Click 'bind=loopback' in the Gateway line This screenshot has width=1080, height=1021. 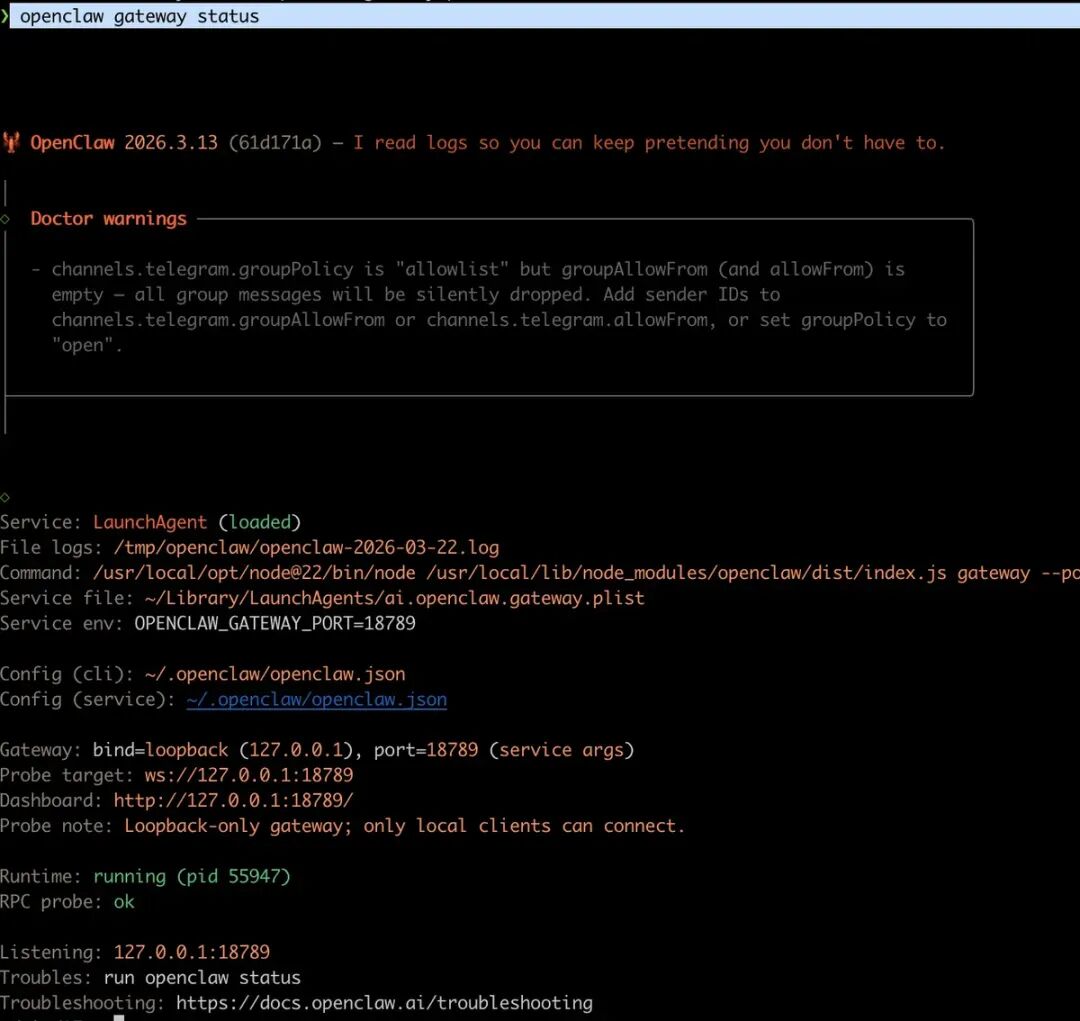tap(160, 750)
